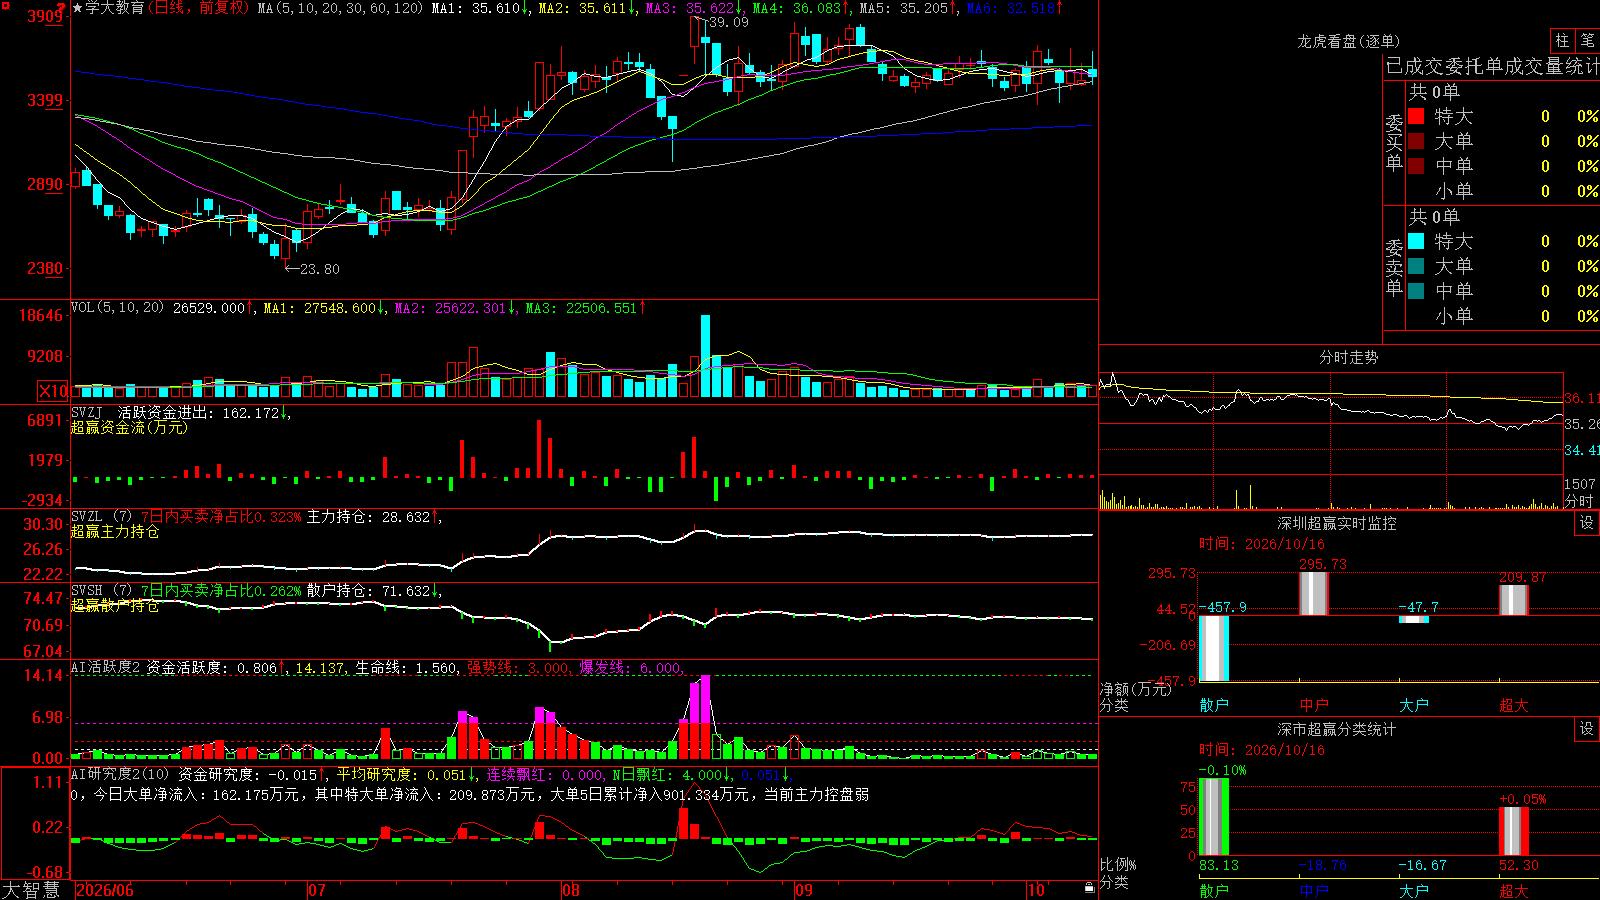The height and width of the screenshot is (900, 1600).
Task: Click the star icon before 学大教育
Action: (77, 8)
